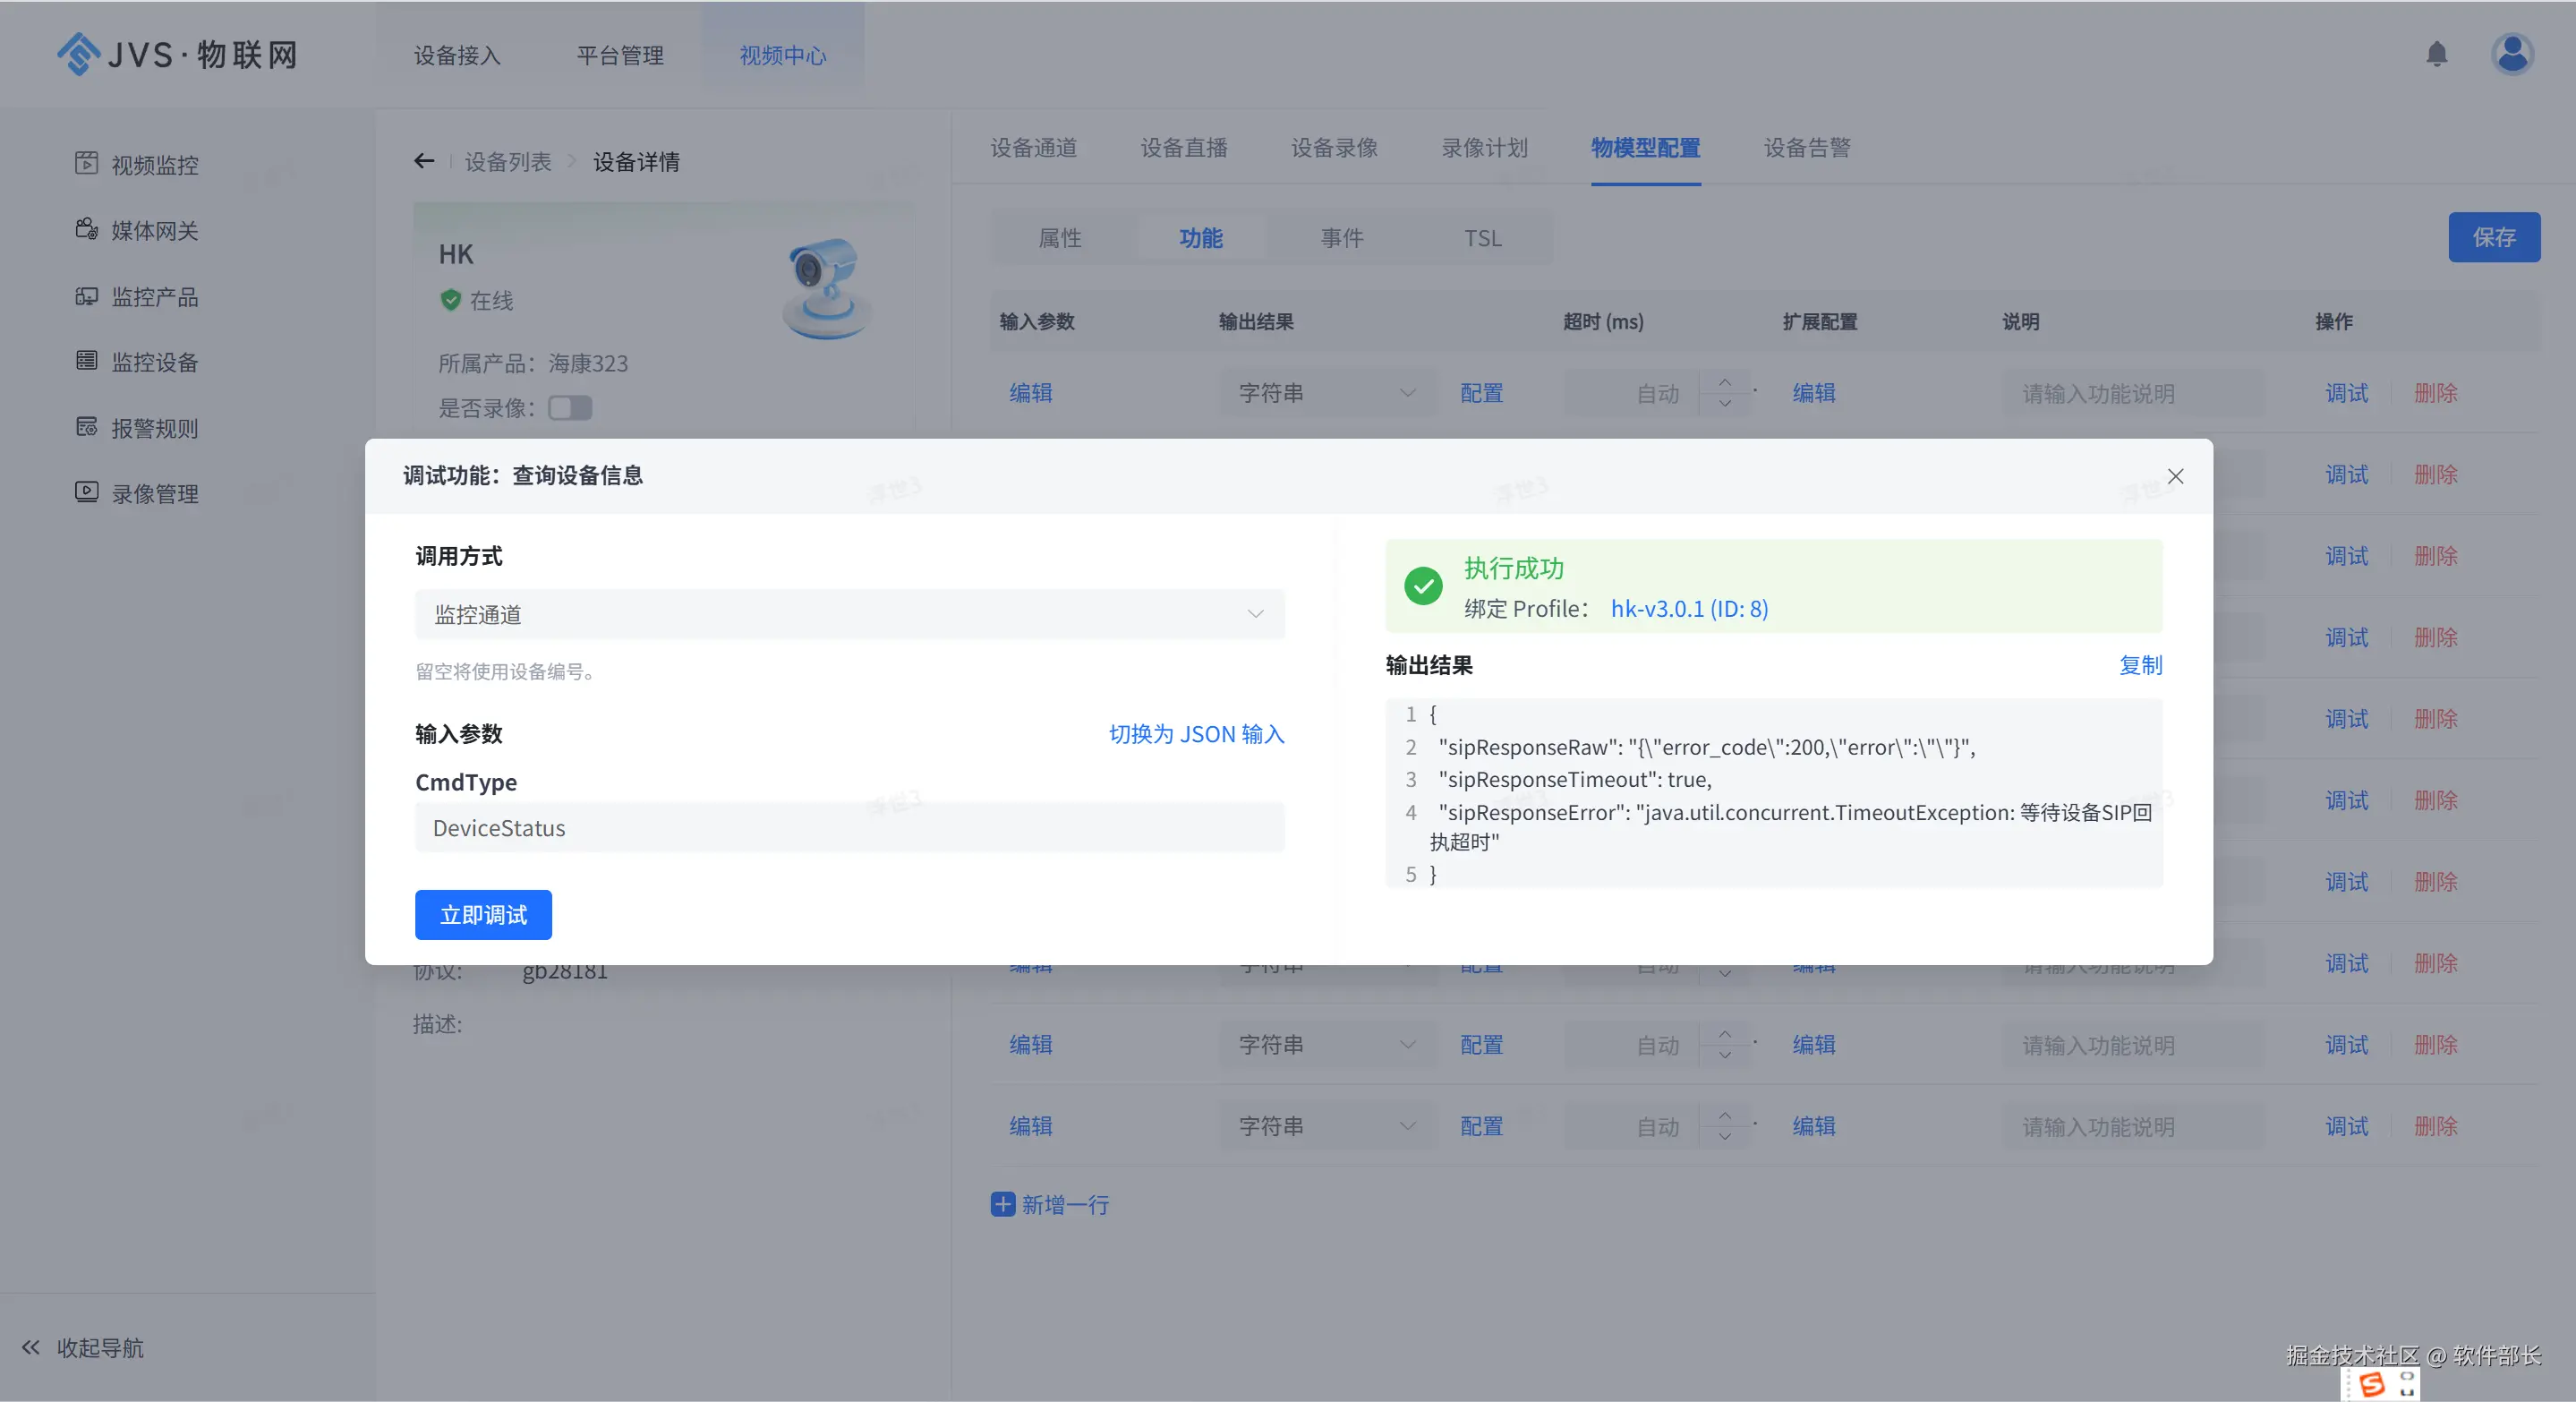The image size is (2576, 1402).
Task: Toggle the 是否录像 switch
Action: tap(570, 408)
